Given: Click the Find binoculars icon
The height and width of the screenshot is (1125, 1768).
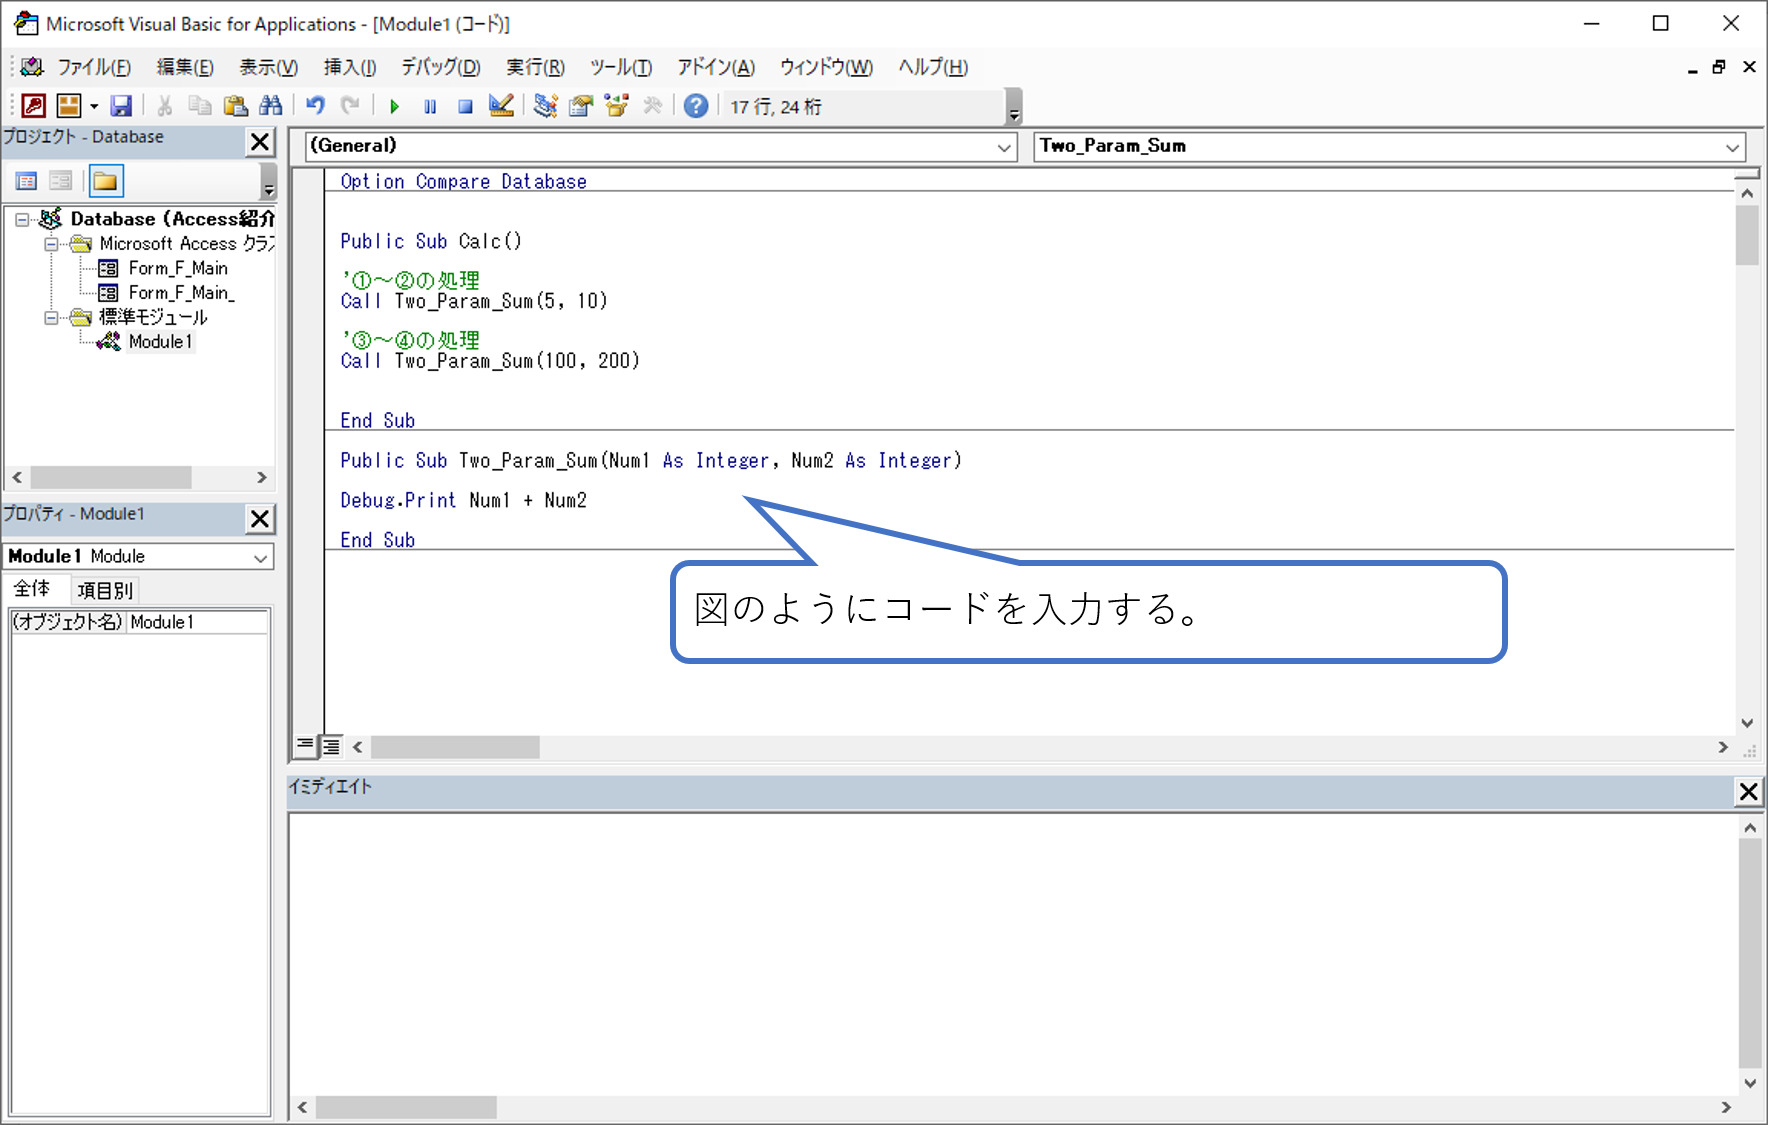Looking at the screenshot, I should 271,106.
